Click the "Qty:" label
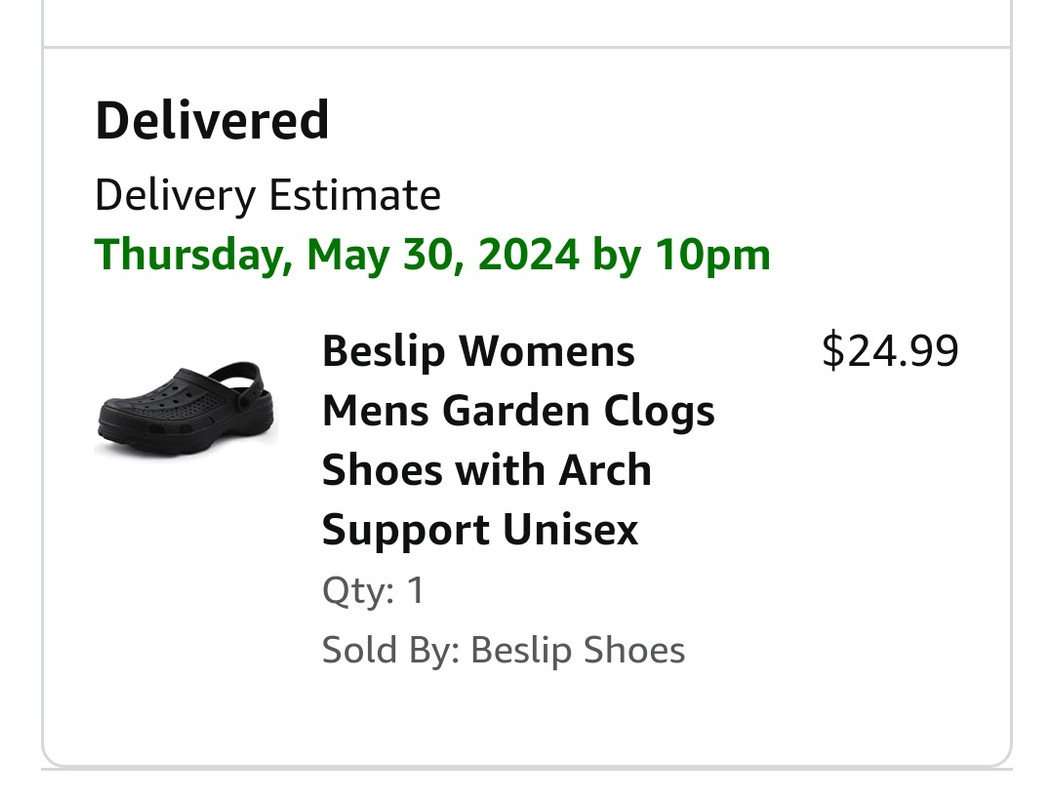Image resolution: width=1054 pixels, height=800 pixels. point(358,591)
